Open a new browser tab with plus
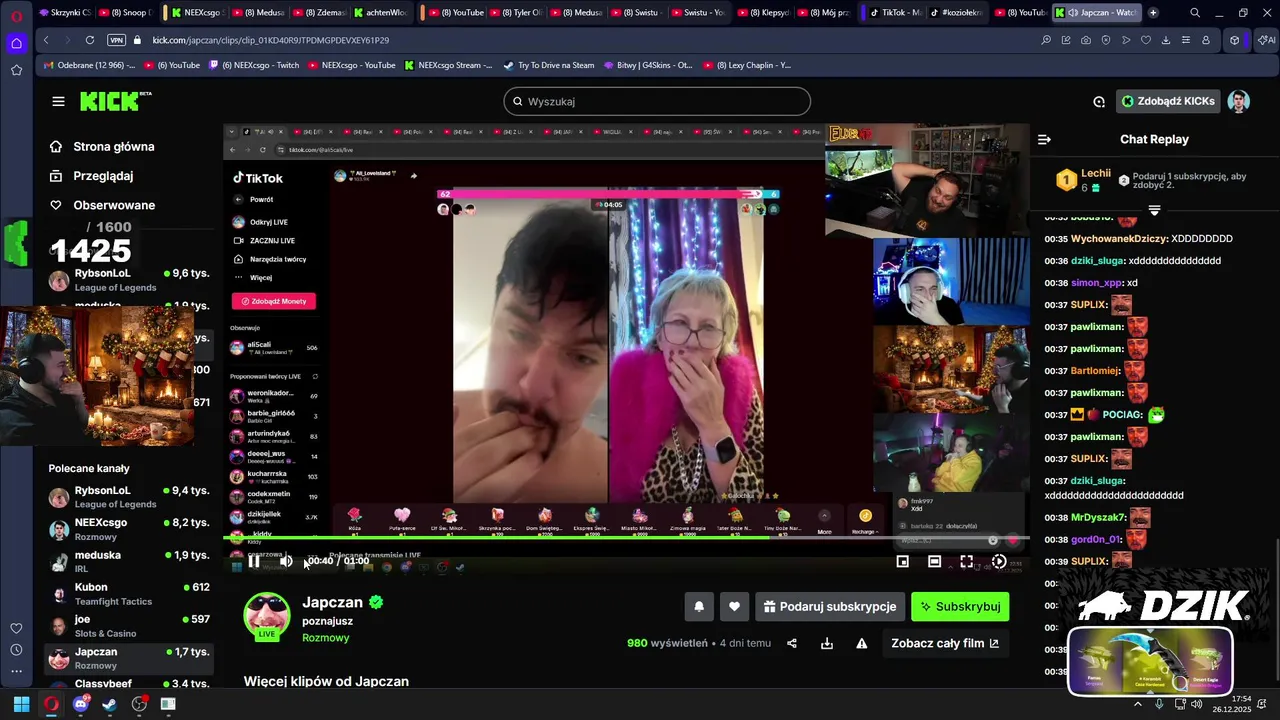 (1153, 13)
